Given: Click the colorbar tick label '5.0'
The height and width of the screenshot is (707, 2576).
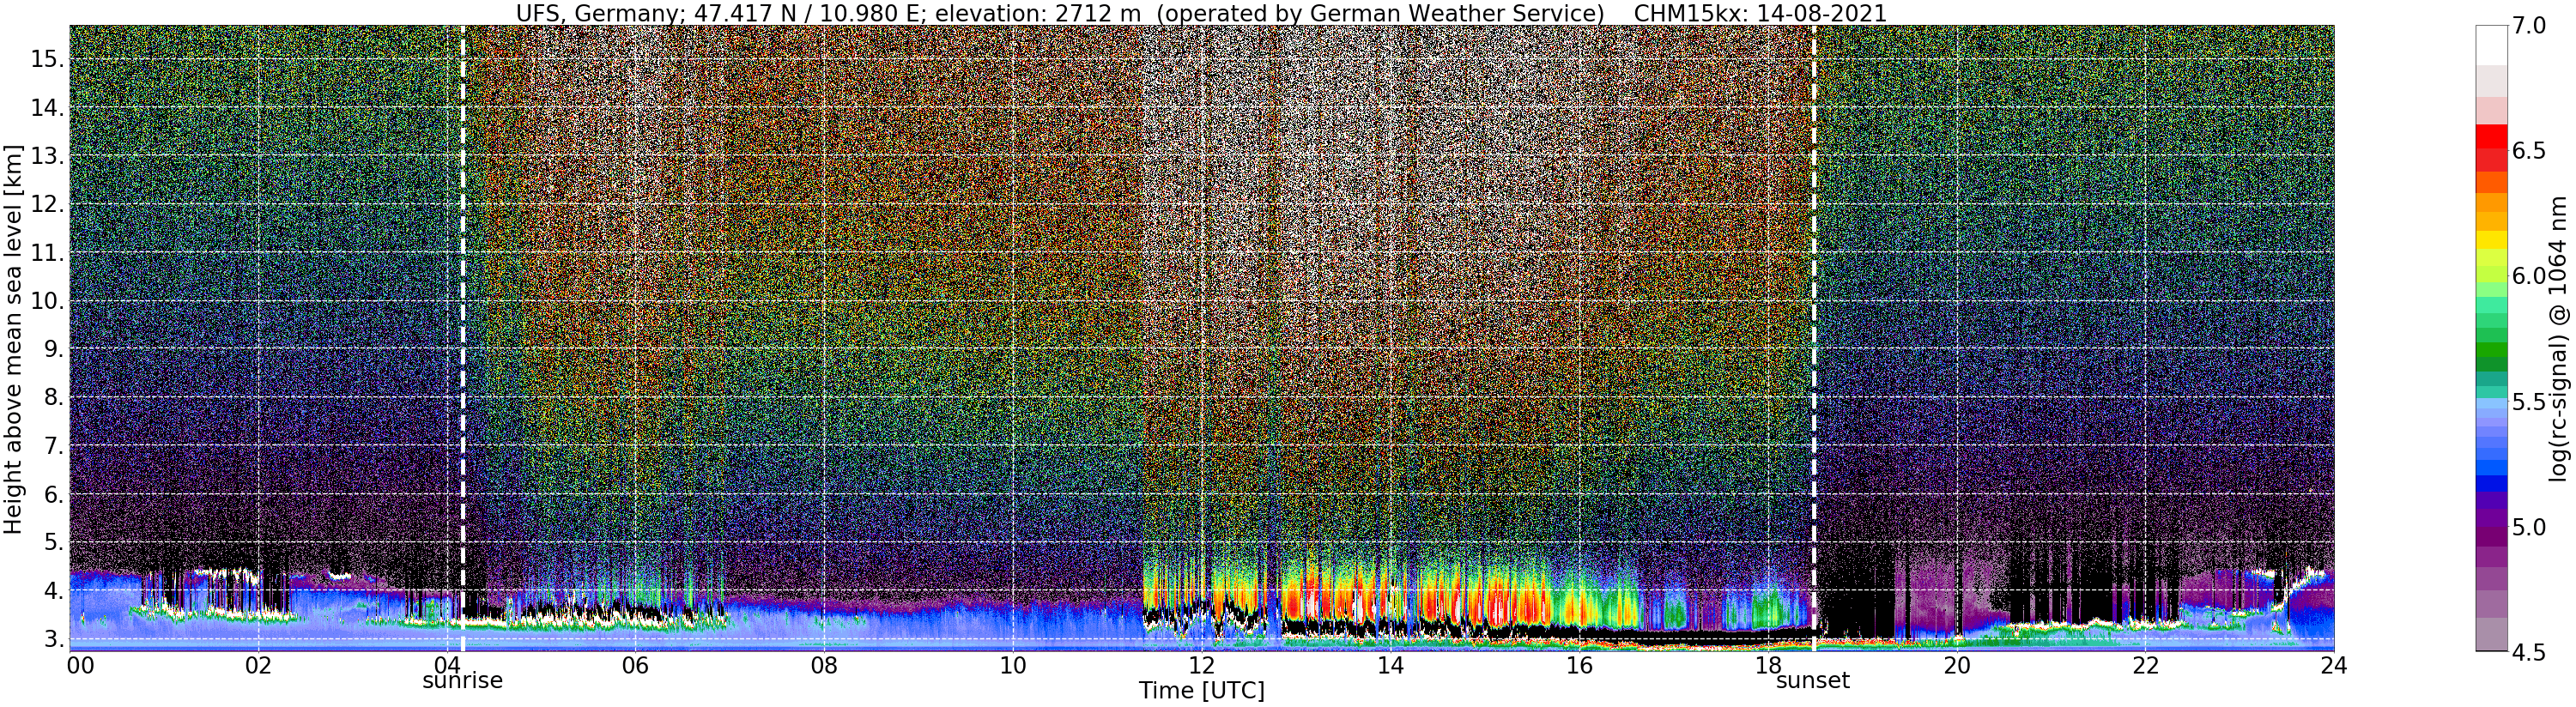Looking at the screenshot, I should (2528, 527).
